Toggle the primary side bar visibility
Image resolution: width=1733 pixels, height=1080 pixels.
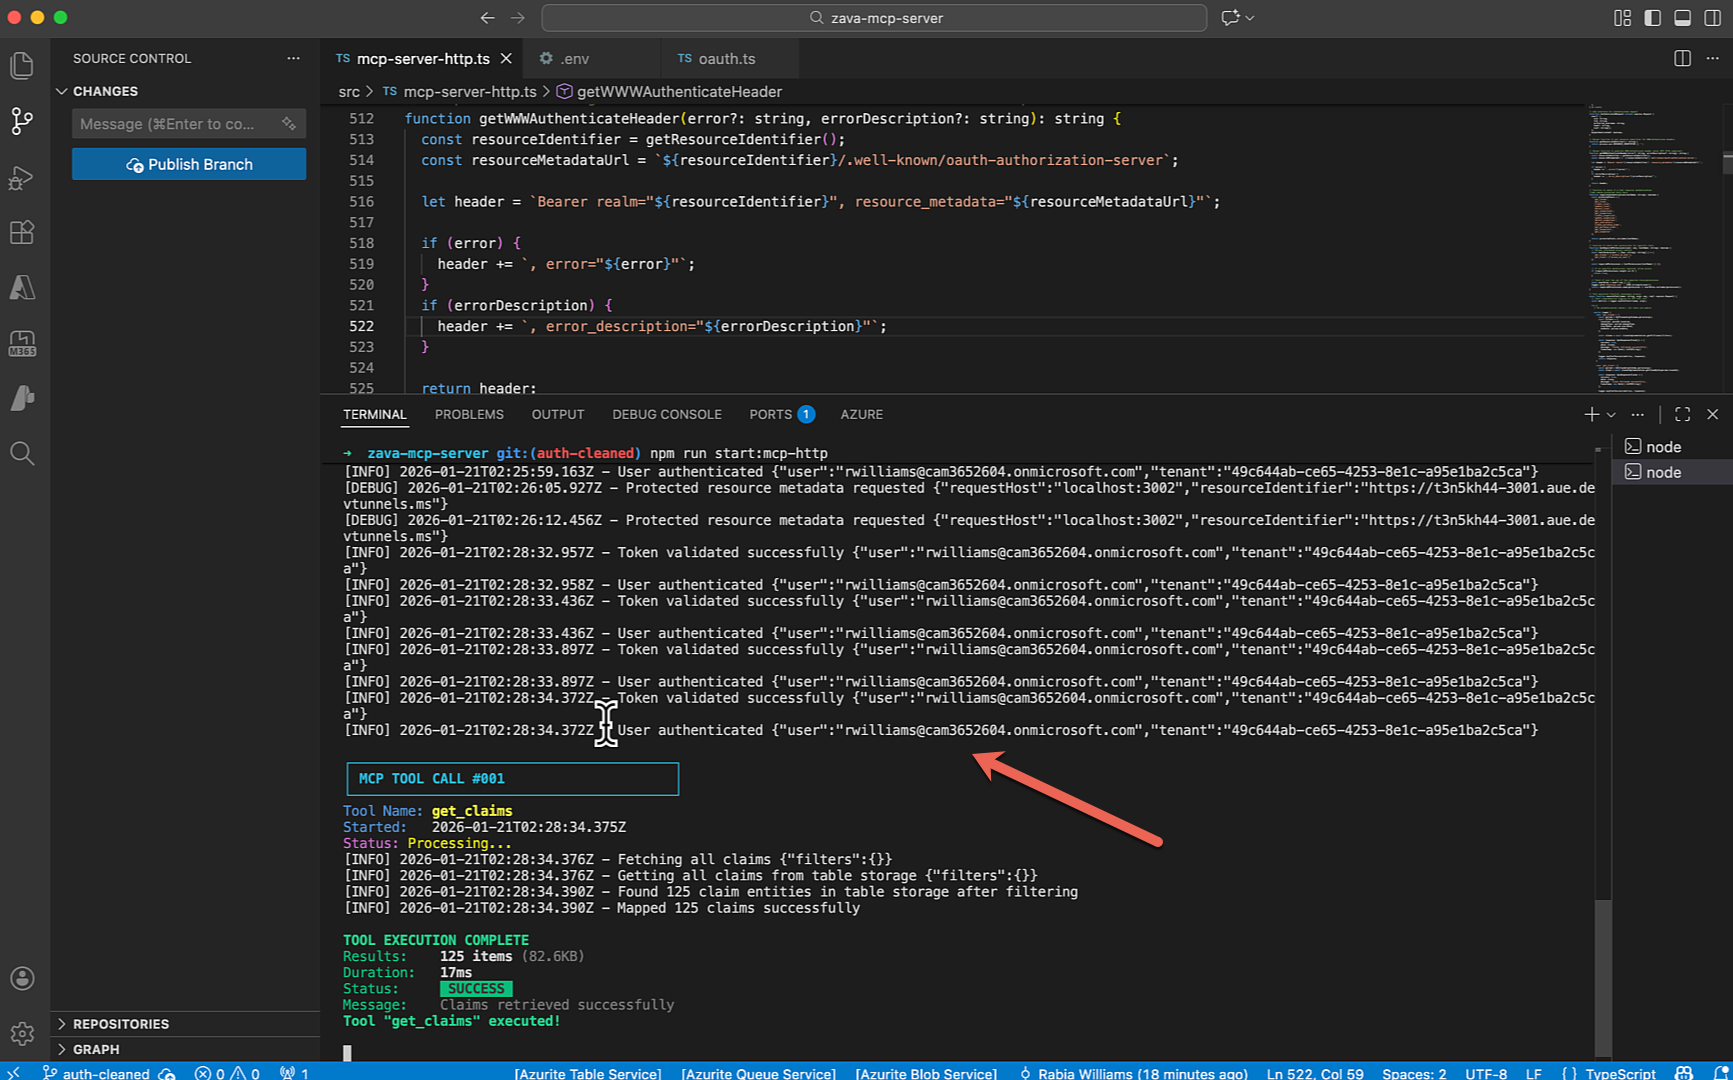[x=1651, y=17]
